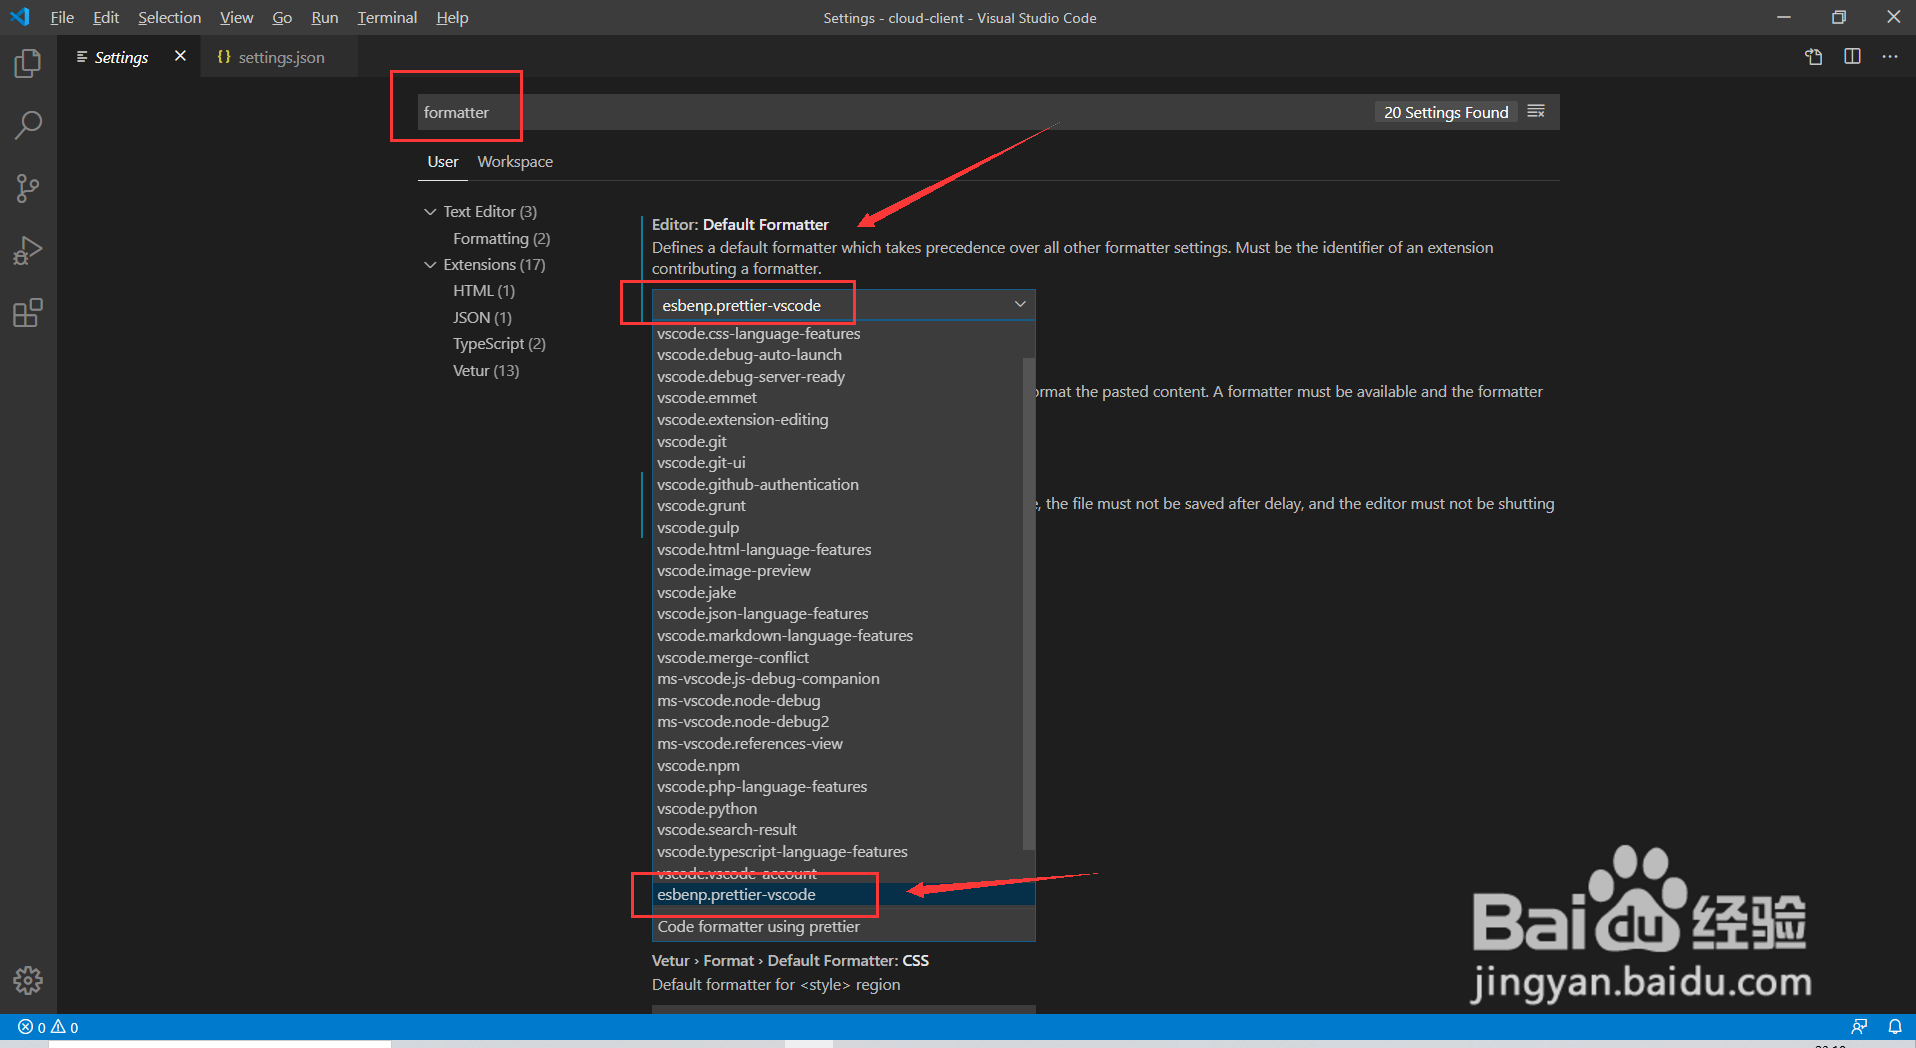1916x1048 pixels.
Task: Open the File menu
Action: coord(62,17)
